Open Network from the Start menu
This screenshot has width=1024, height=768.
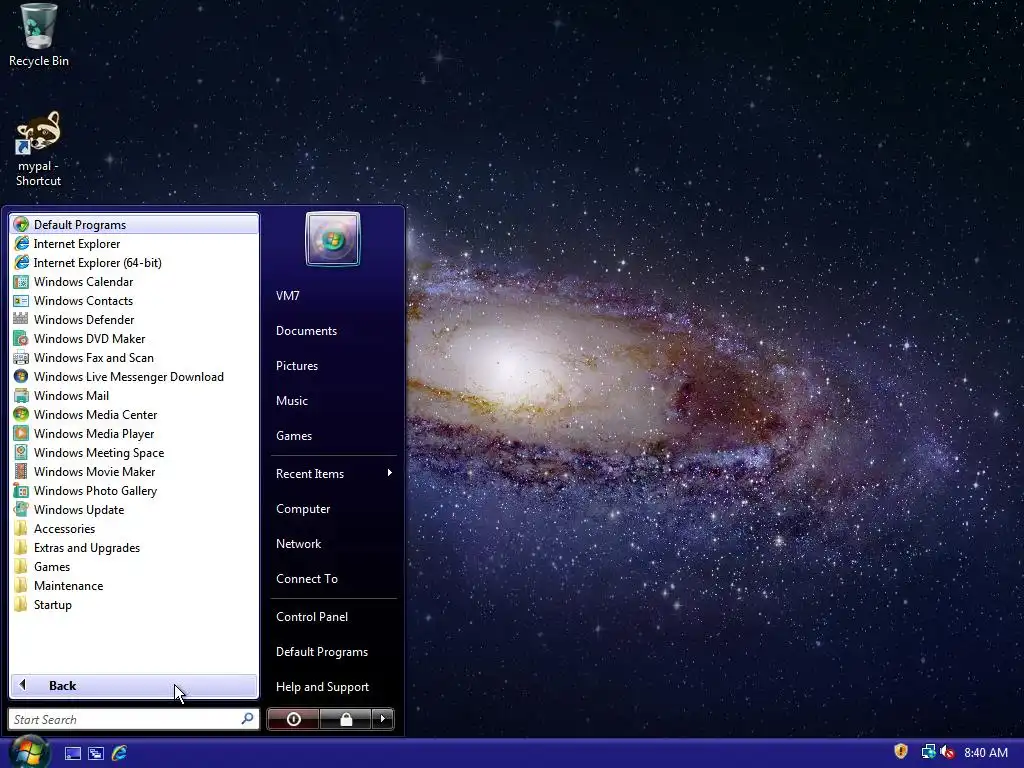point(333,543)
